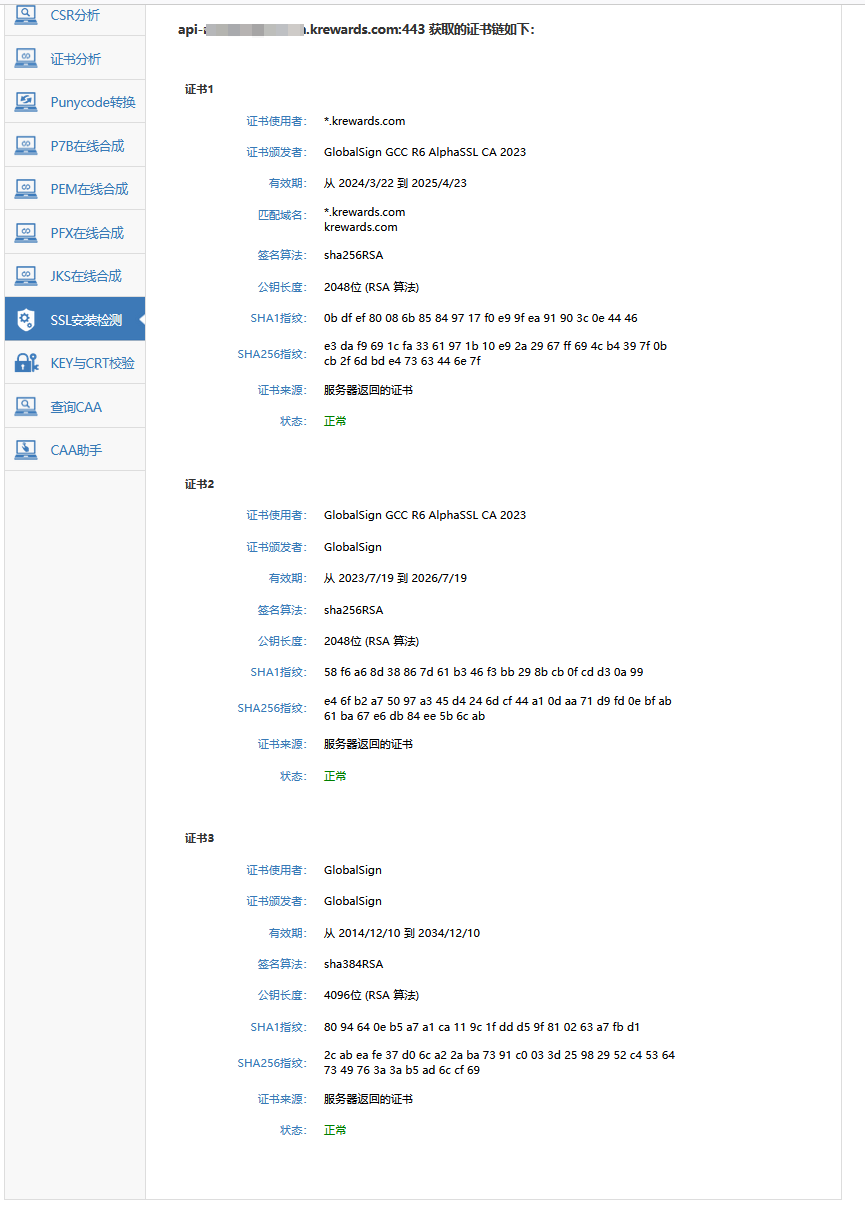Select the CAA助手 menu entry
The image size is (865, 1214).
click(75, 450)
